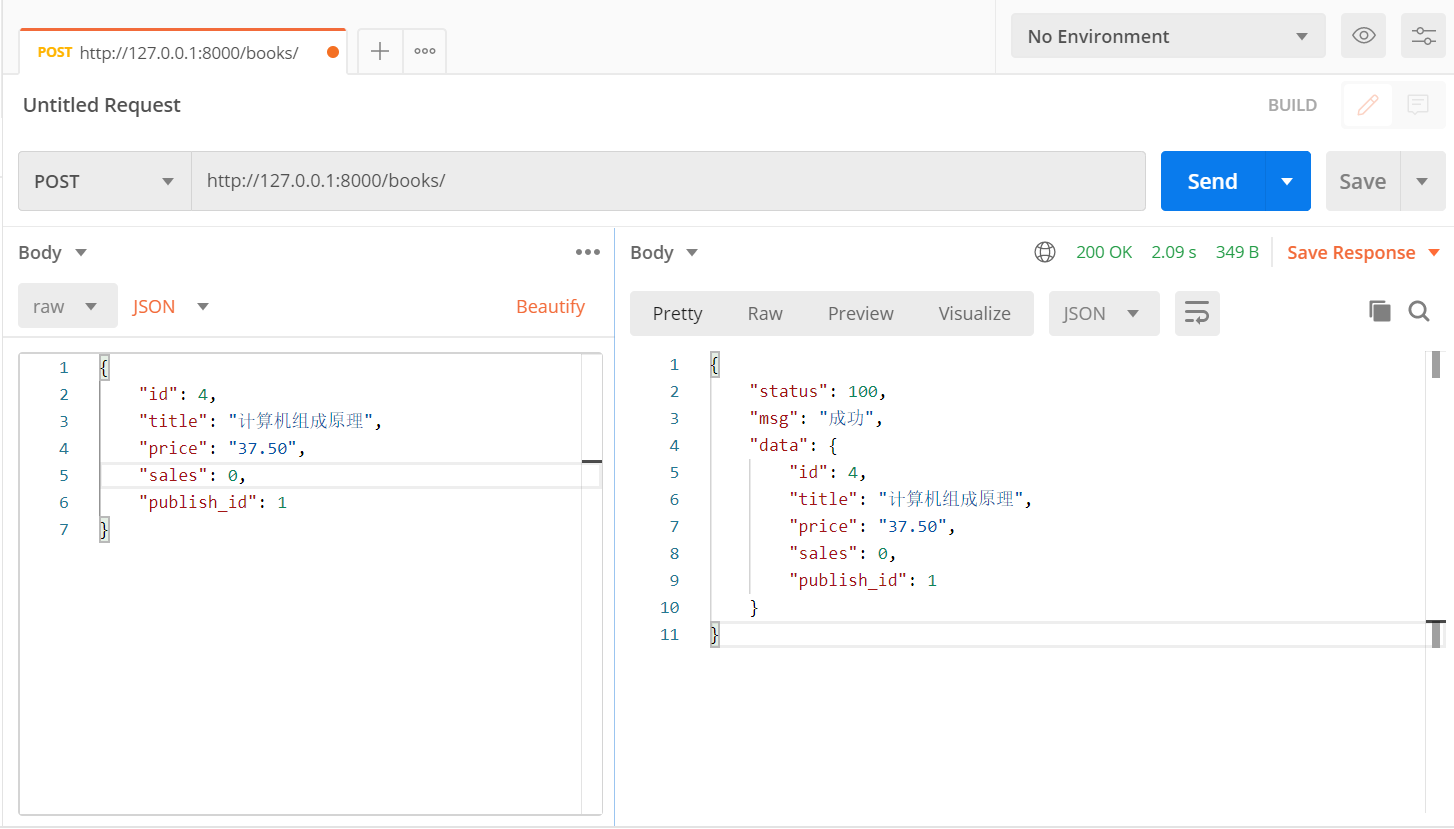
Task: Click the 2.09 s response time
Action: pyautogui.click(x=1173, y=252)
